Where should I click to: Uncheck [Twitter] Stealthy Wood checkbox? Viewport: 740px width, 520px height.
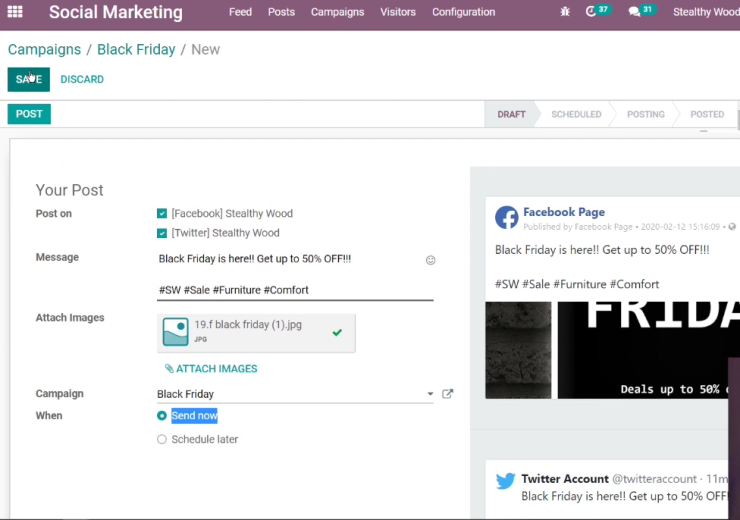tap(162, 233)
